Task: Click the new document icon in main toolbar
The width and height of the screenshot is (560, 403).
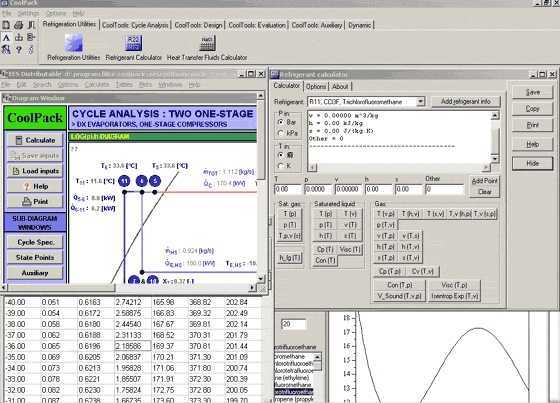Action: click(6, 25)
